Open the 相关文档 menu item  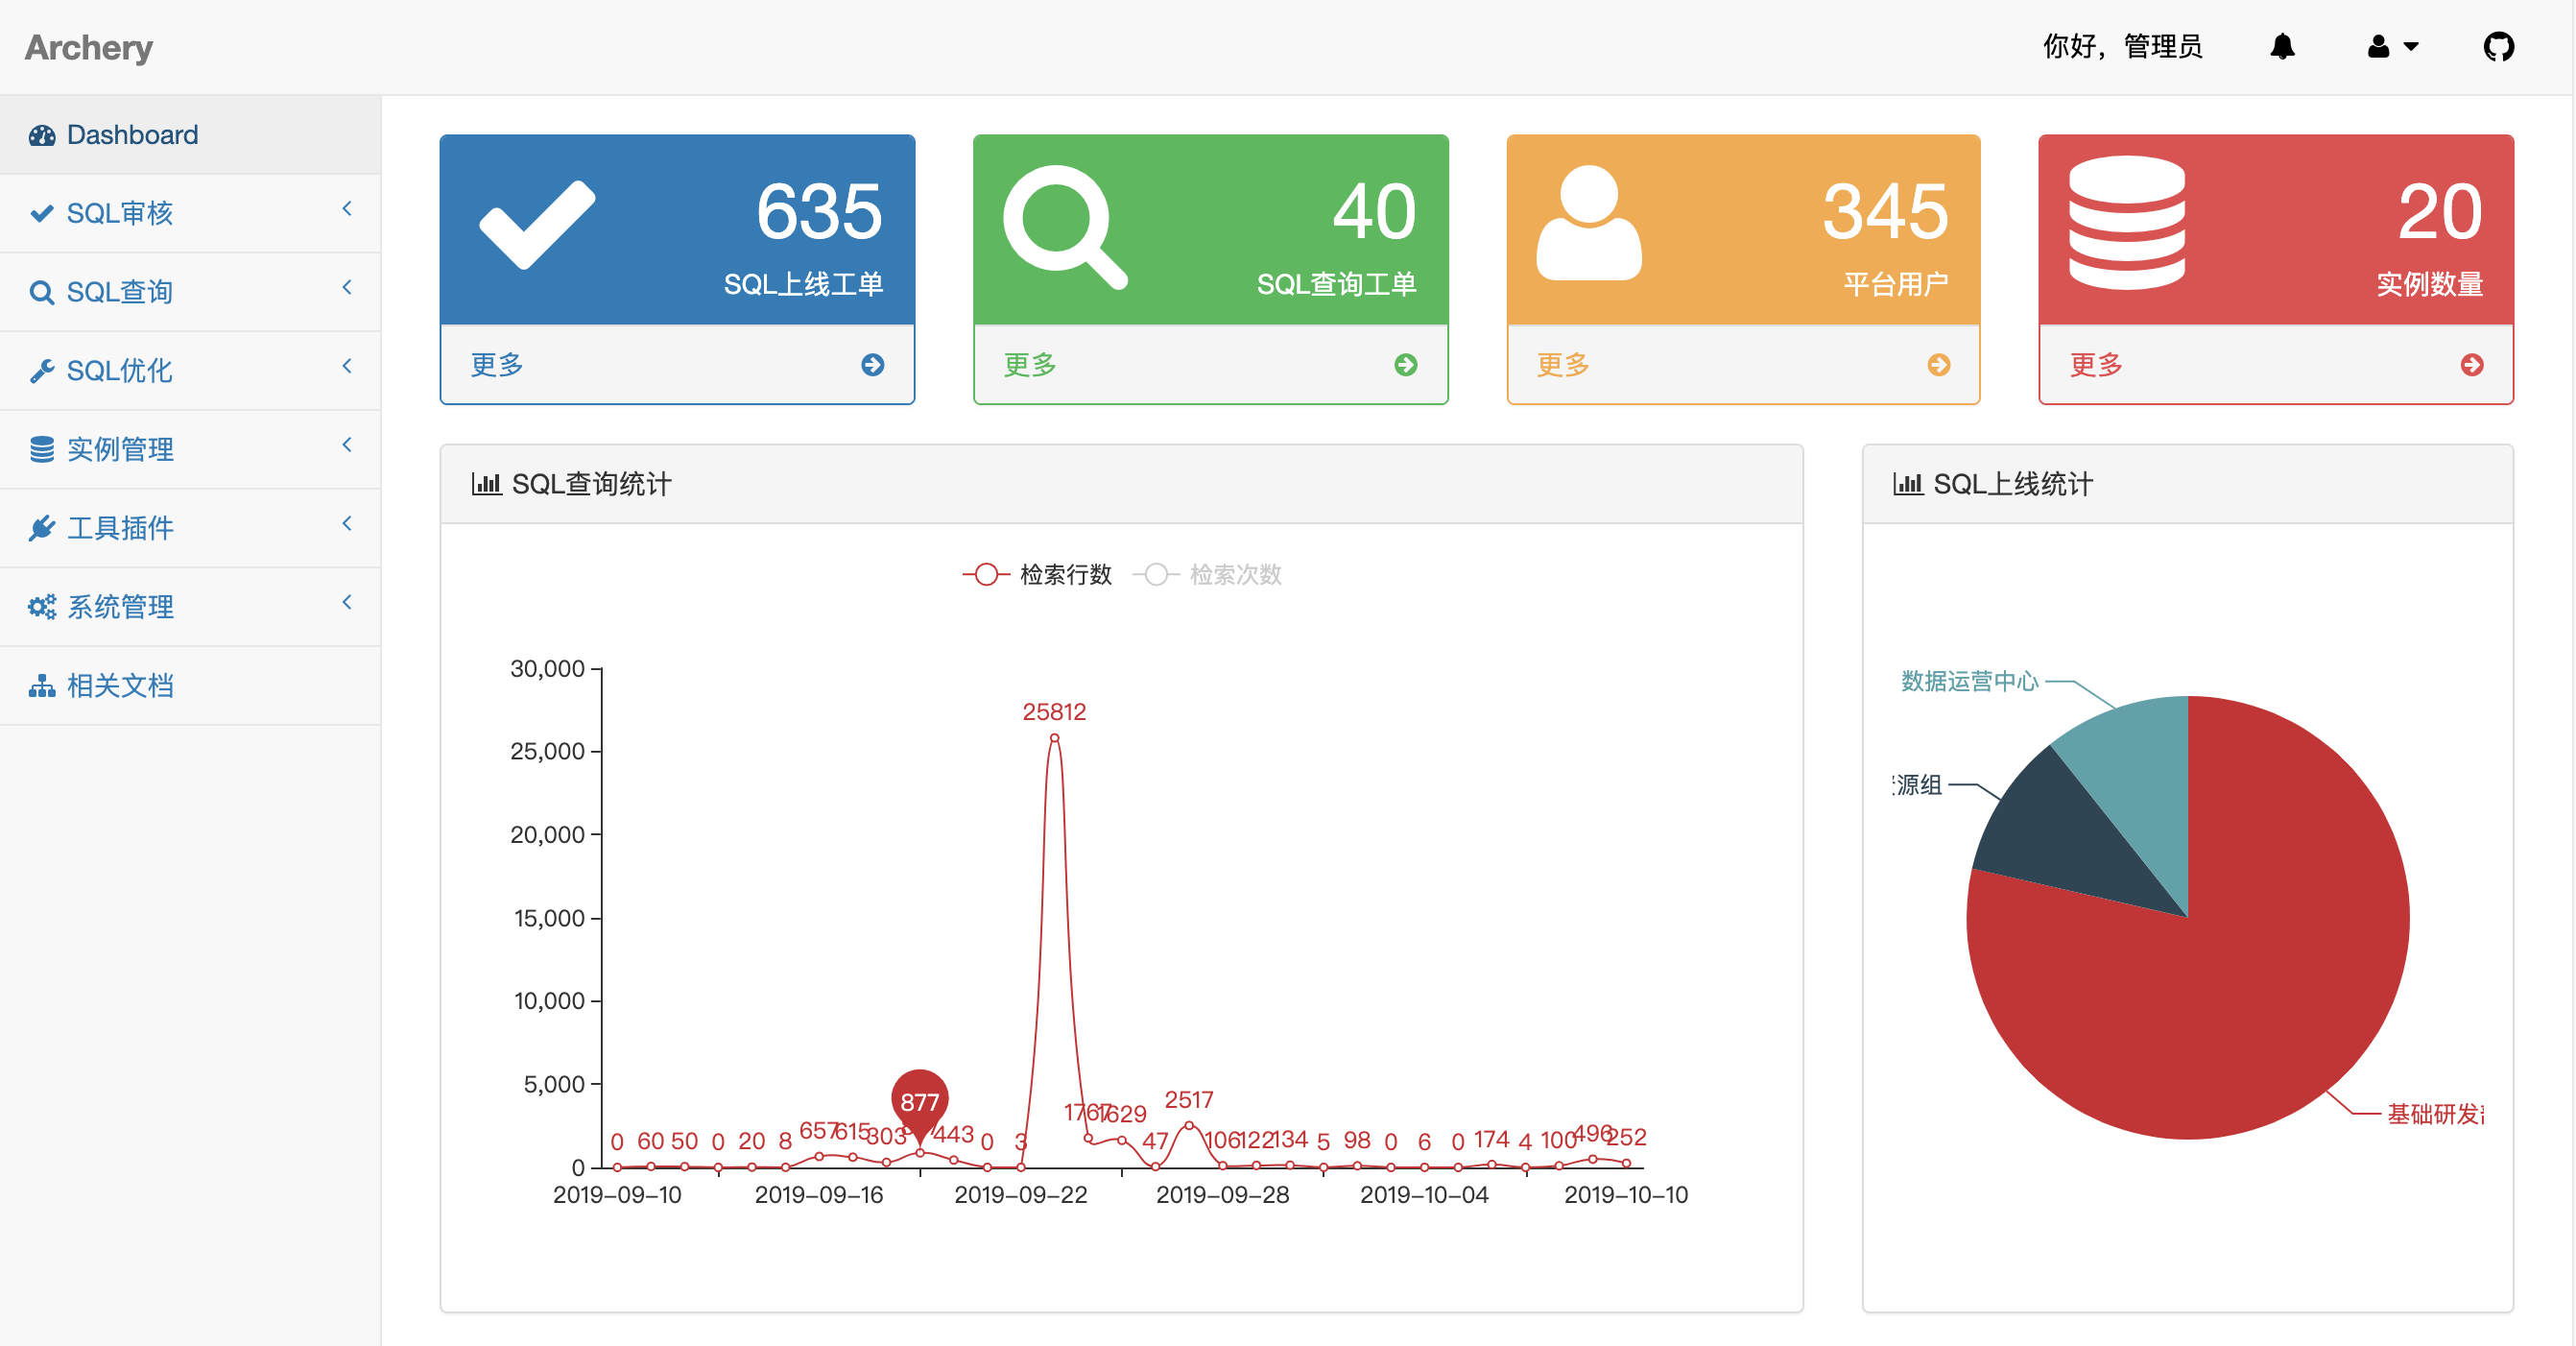190,686
